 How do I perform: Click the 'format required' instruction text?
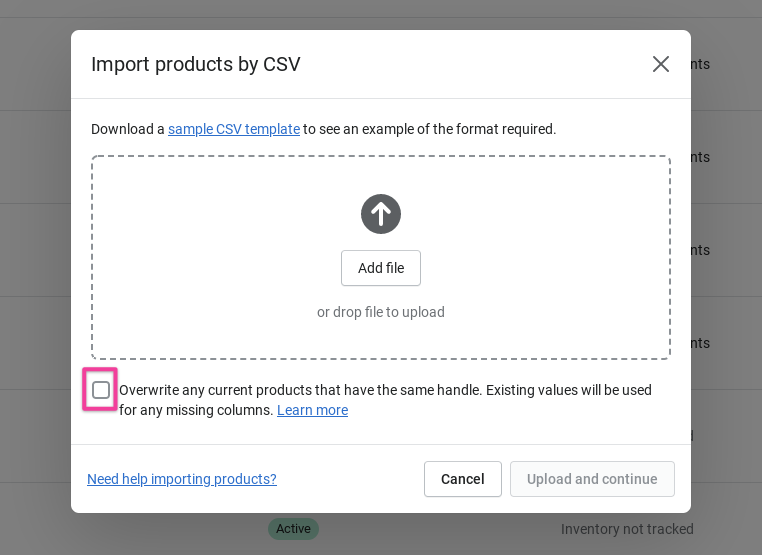[x=500, y=129]
